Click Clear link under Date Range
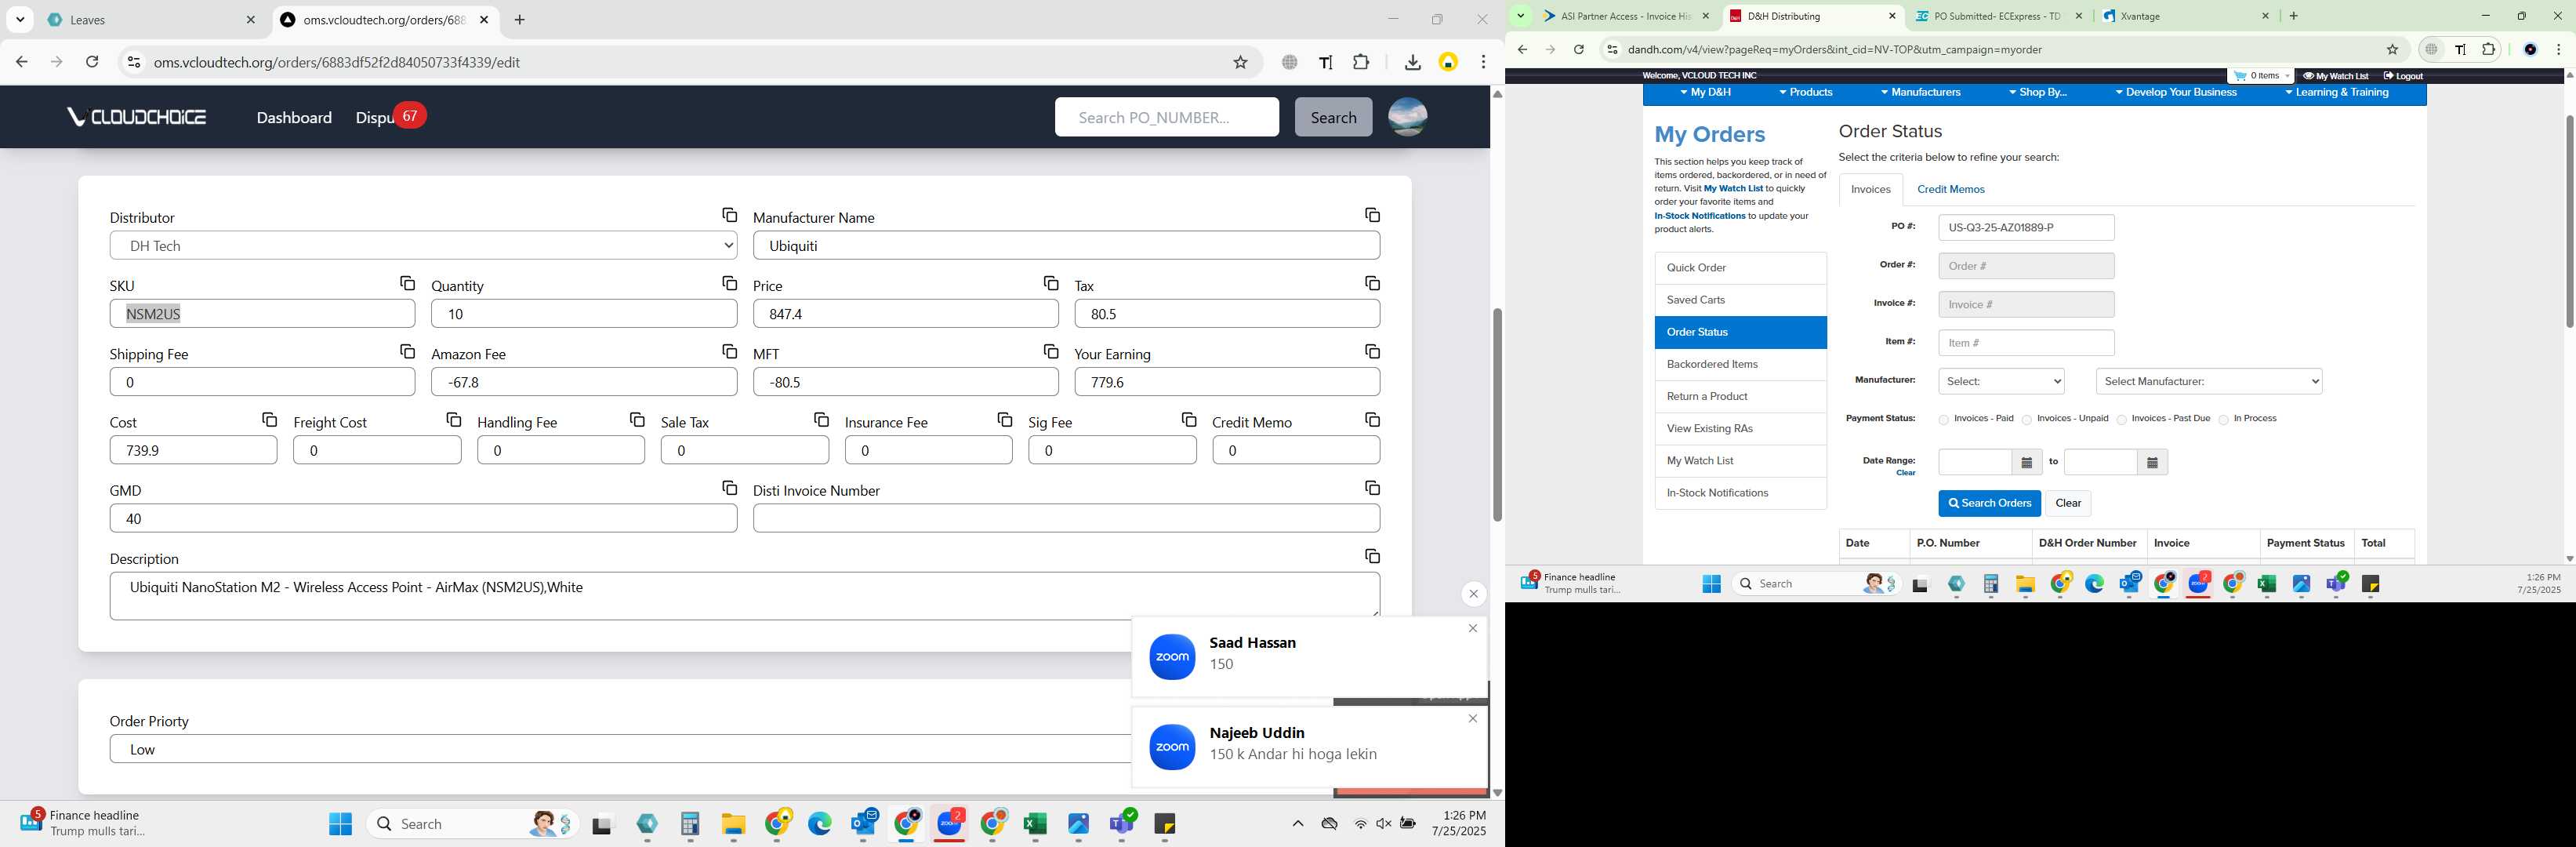The height and width of the screenshot is (847, 2576). pyautogui.click(x=1905, y=473)
